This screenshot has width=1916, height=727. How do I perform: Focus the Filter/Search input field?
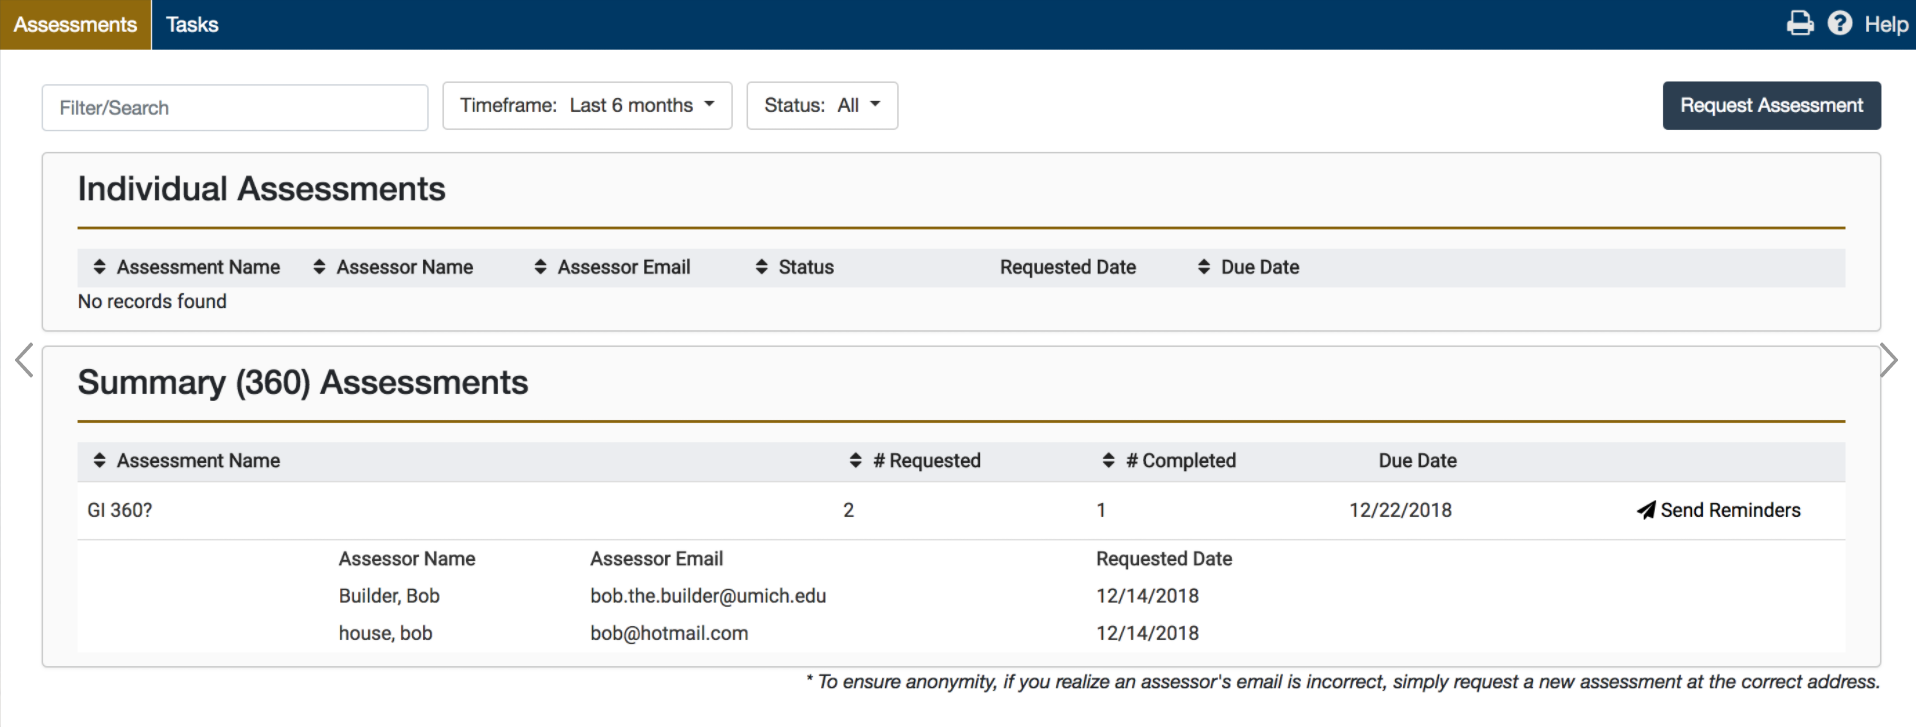pyautogui.click(x=235, y=107)
